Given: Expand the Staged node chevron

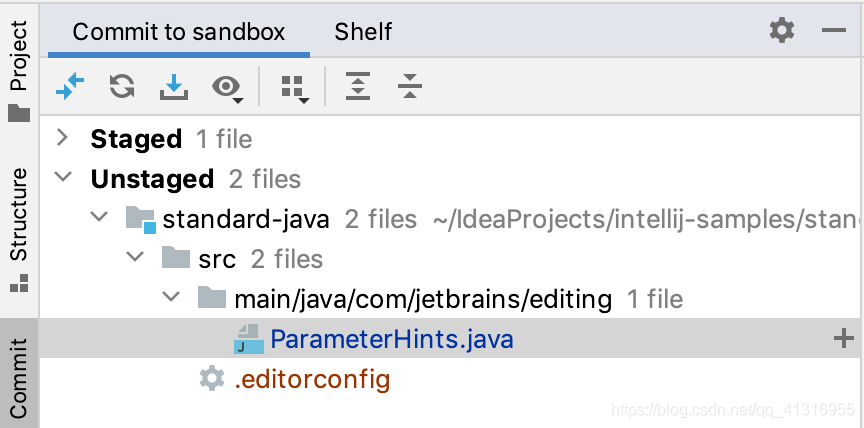Looking at the screenshot, I should pos(63,138).
